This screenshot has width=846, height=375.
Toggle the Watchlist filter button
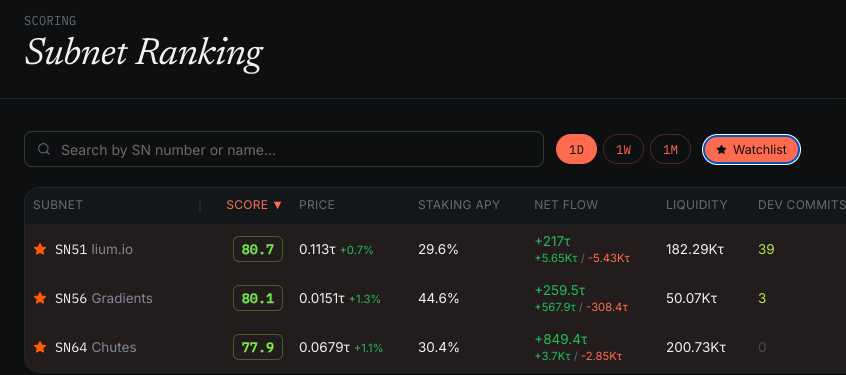point(751,149)
